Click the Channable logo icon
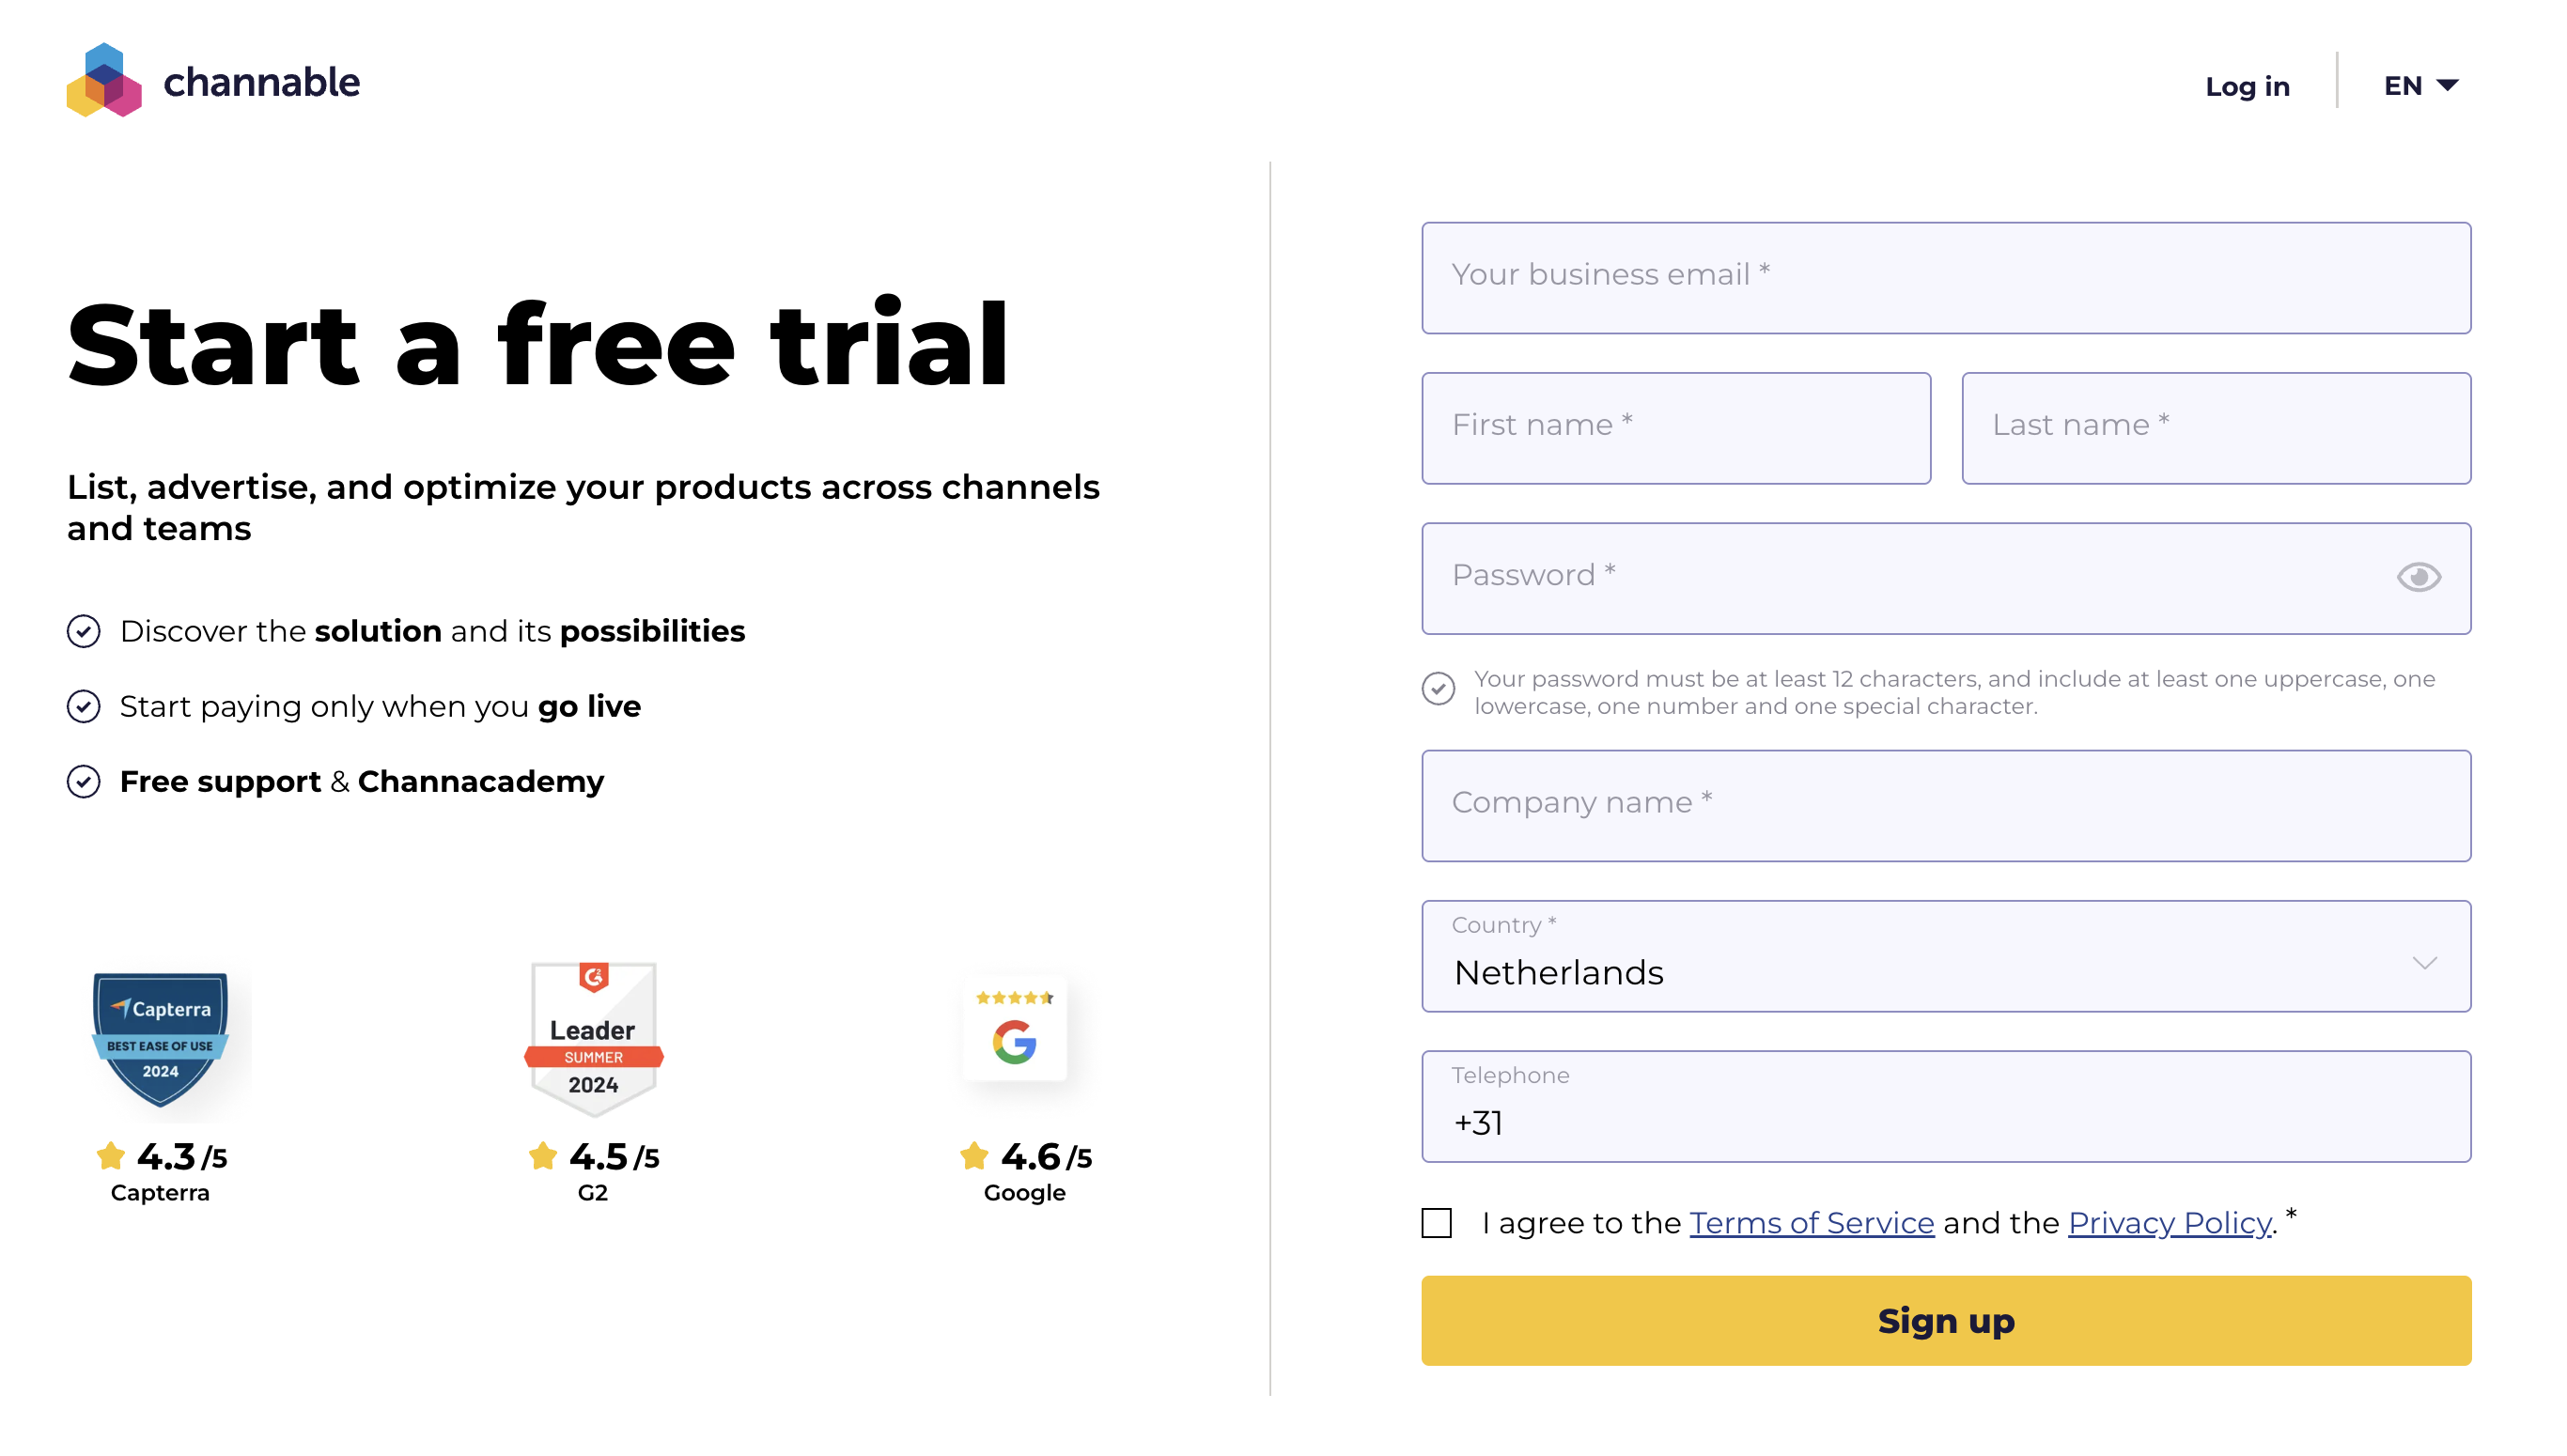The height and width of the screenshot is (1456, 2567). (104, 80)
